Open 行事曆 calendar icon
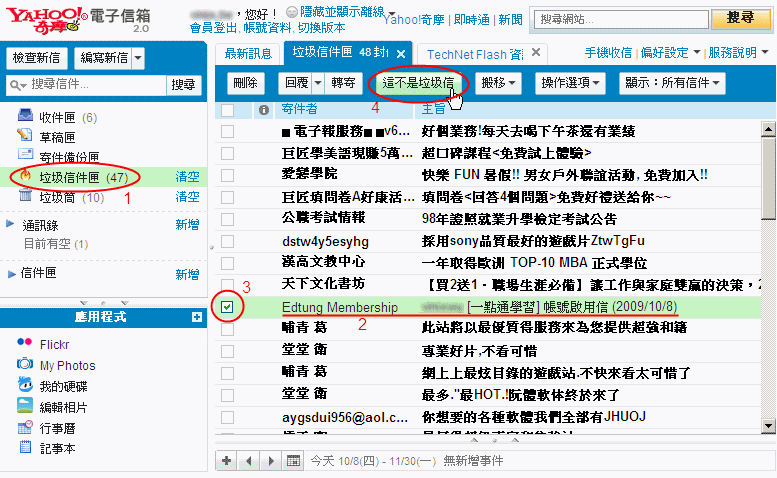Viewport: 777px width, 478px height. (x=25, y=426)
